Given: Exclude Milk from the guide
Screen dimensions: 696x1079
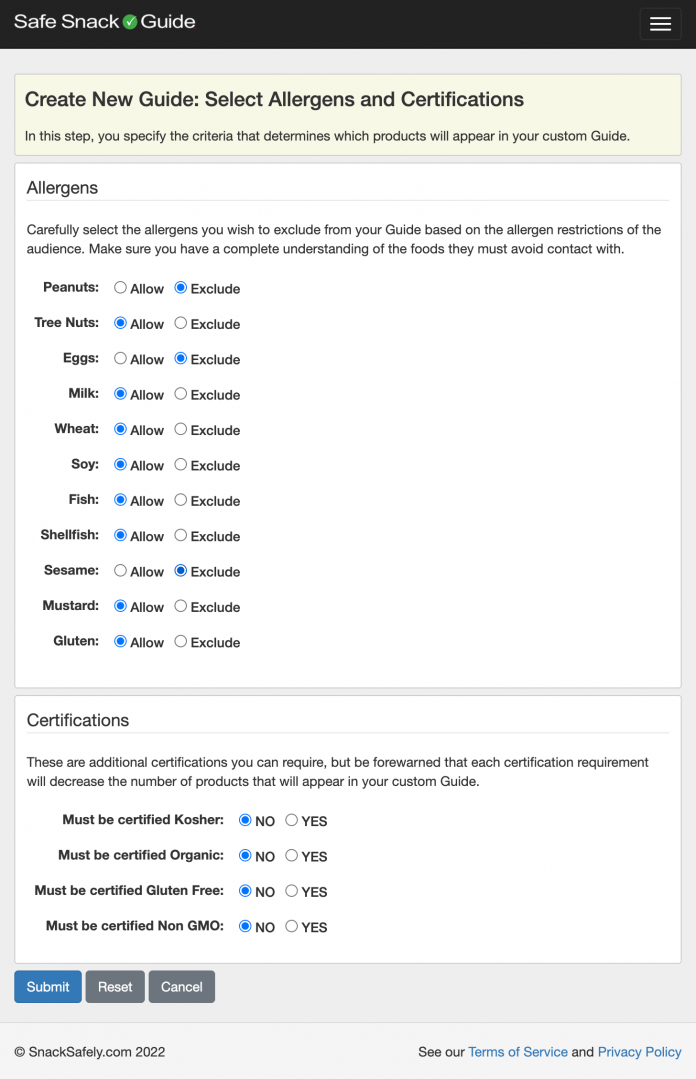Looking at the screenshot, I should [181, 394].
